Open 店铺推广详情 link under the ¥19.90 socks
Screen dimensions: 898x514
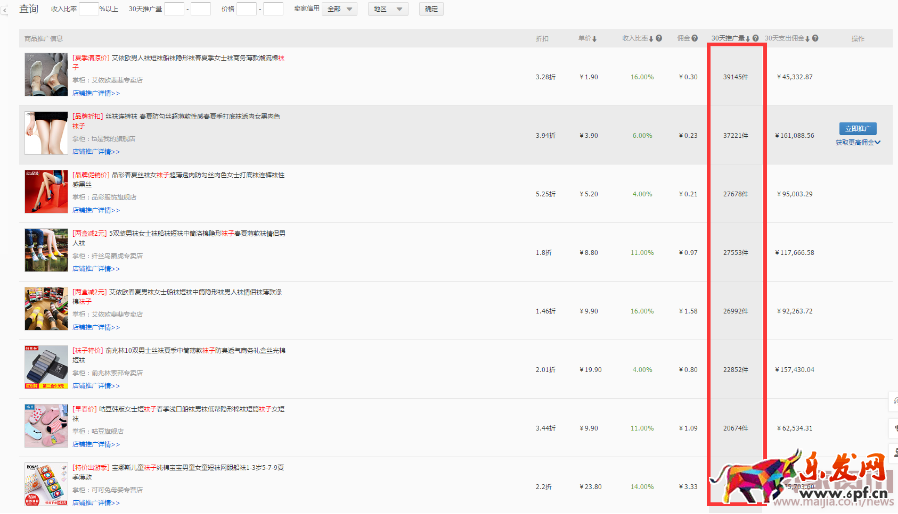[x=96, y=383]
